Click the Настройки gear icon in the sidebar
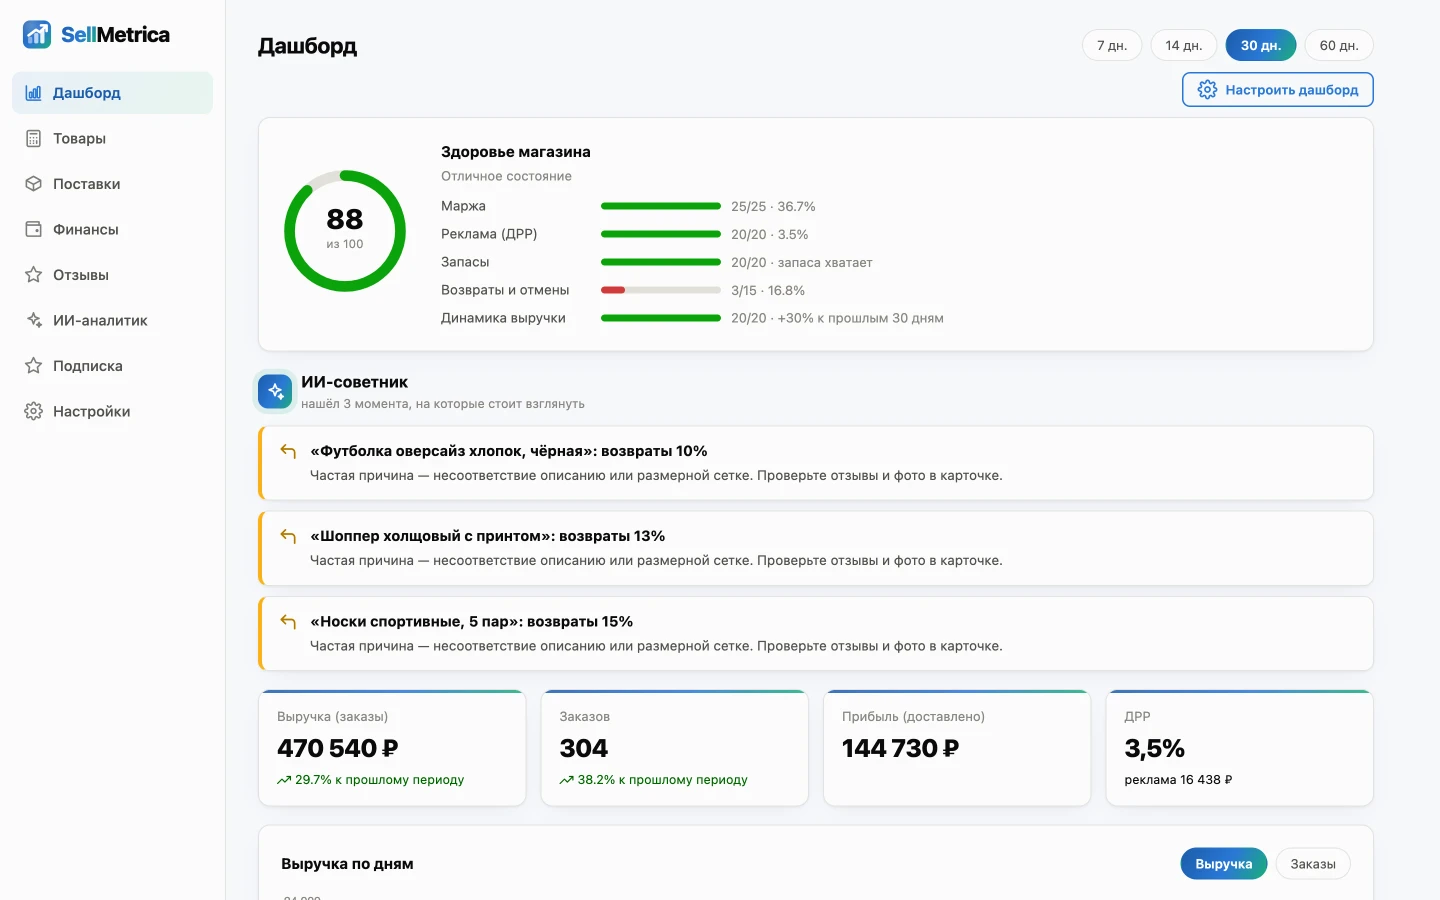1440x900 pixels. [x=34, y=411]
